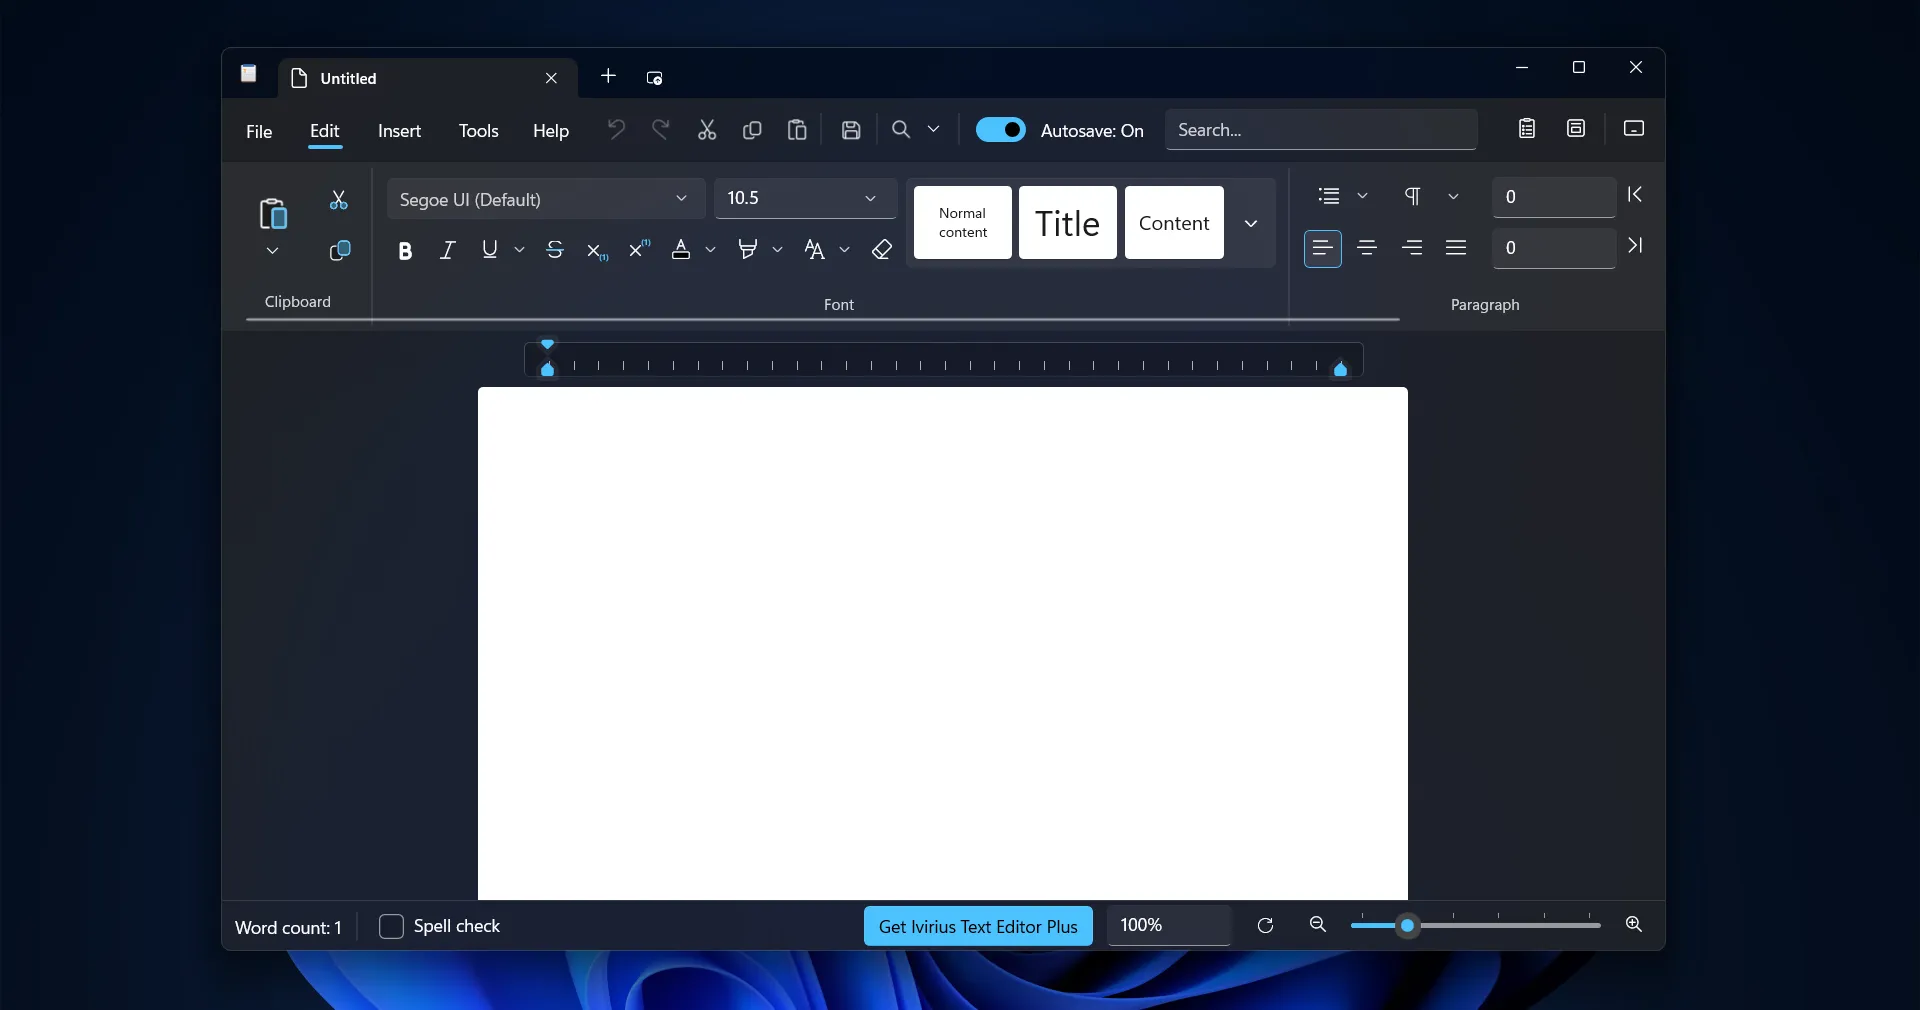Switch to the Insert tab
This screenshot has height=1010, width=1920.
tap(399, 131)
